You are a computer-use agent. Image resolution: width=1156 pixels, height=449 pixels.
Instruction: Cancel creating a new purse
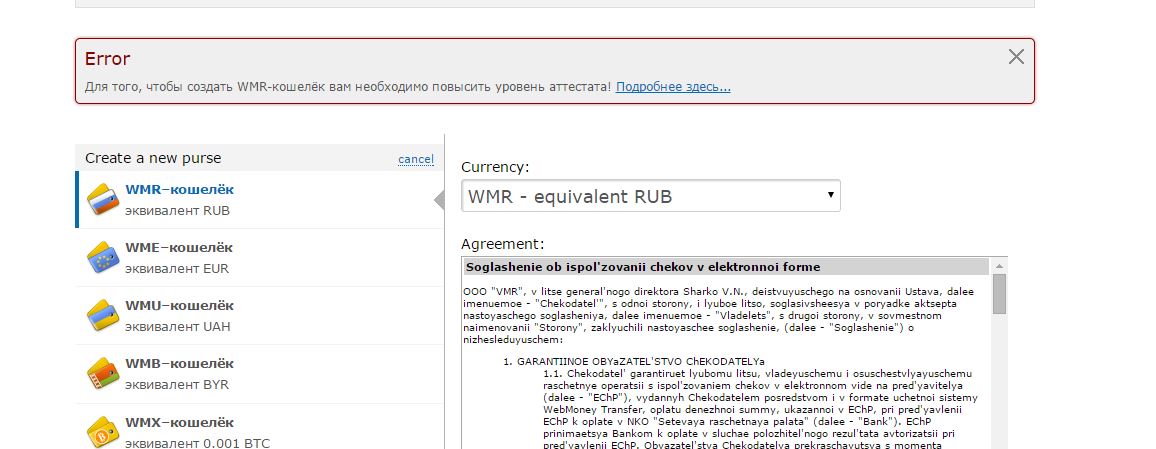[x=416, y=159]
